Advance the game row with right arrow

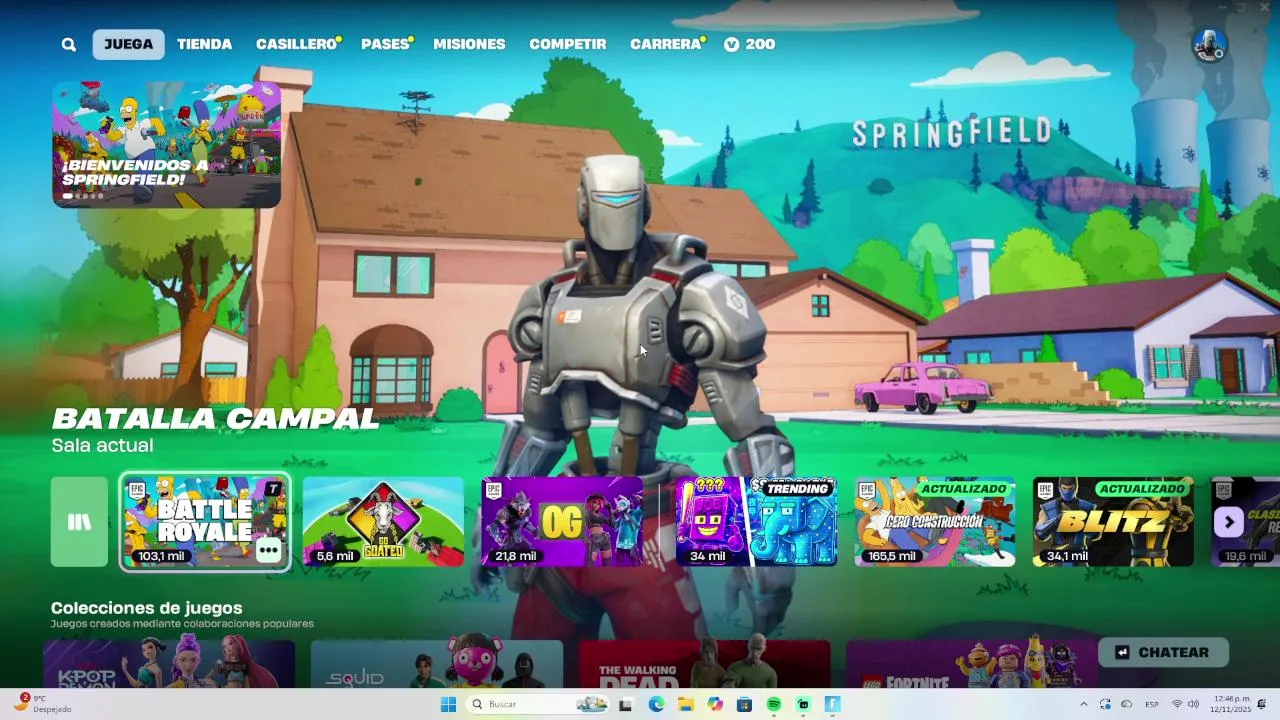[1229, 522]
